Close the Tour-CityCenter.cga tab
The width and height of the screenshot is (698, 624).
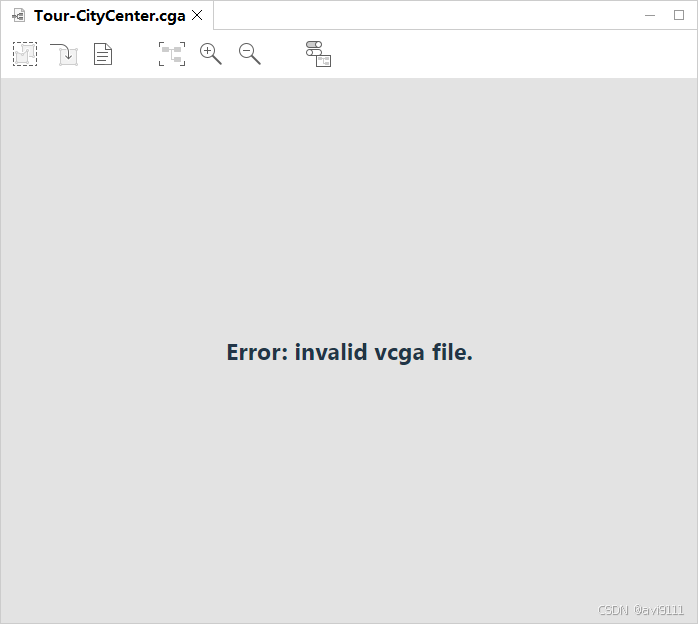click(197, 16)
